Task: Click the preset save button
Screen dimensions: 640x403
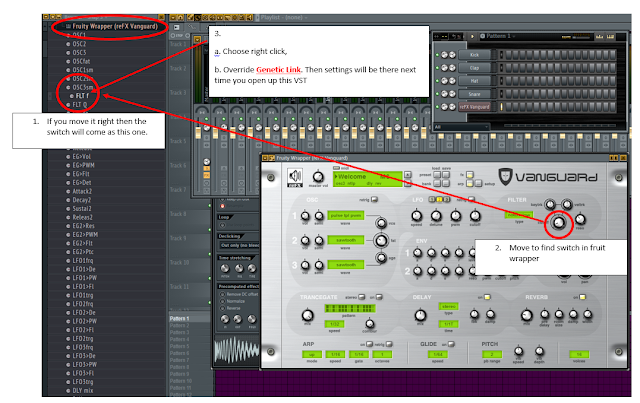Action: pyautogui.click(x=446, y=175)
